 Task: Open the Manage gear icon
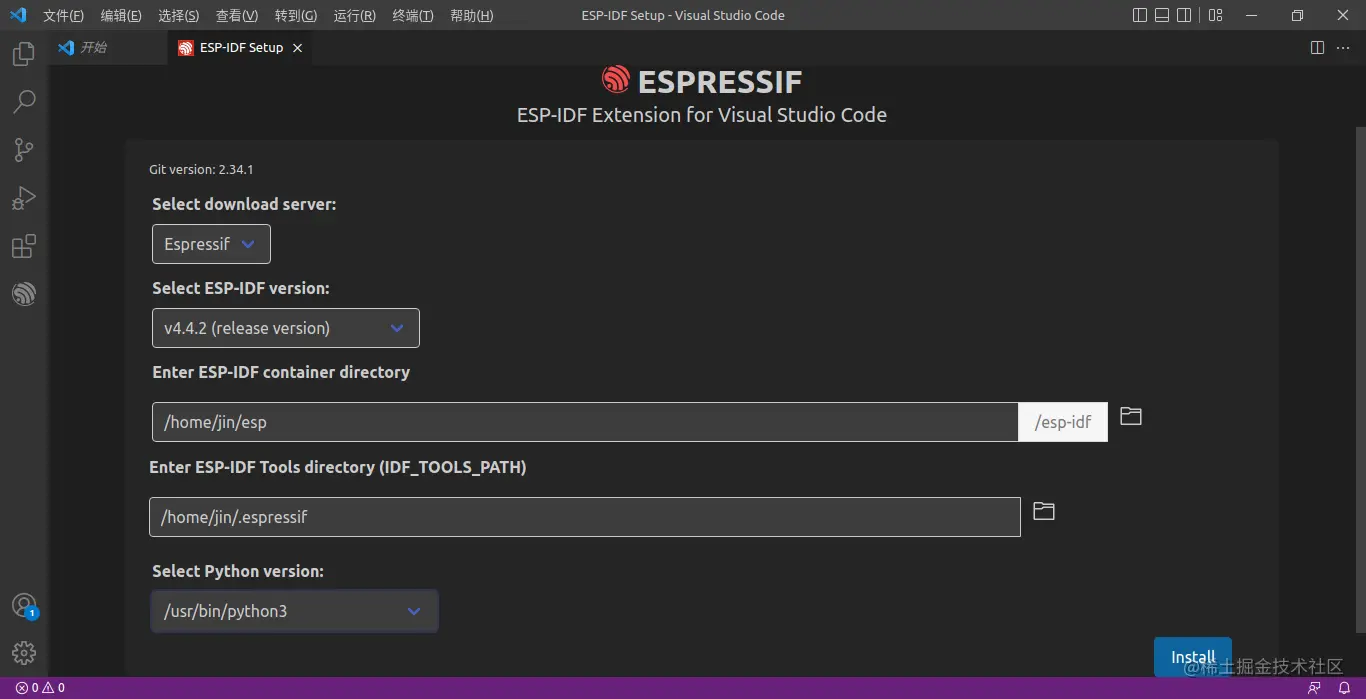(x=24, y=653)
